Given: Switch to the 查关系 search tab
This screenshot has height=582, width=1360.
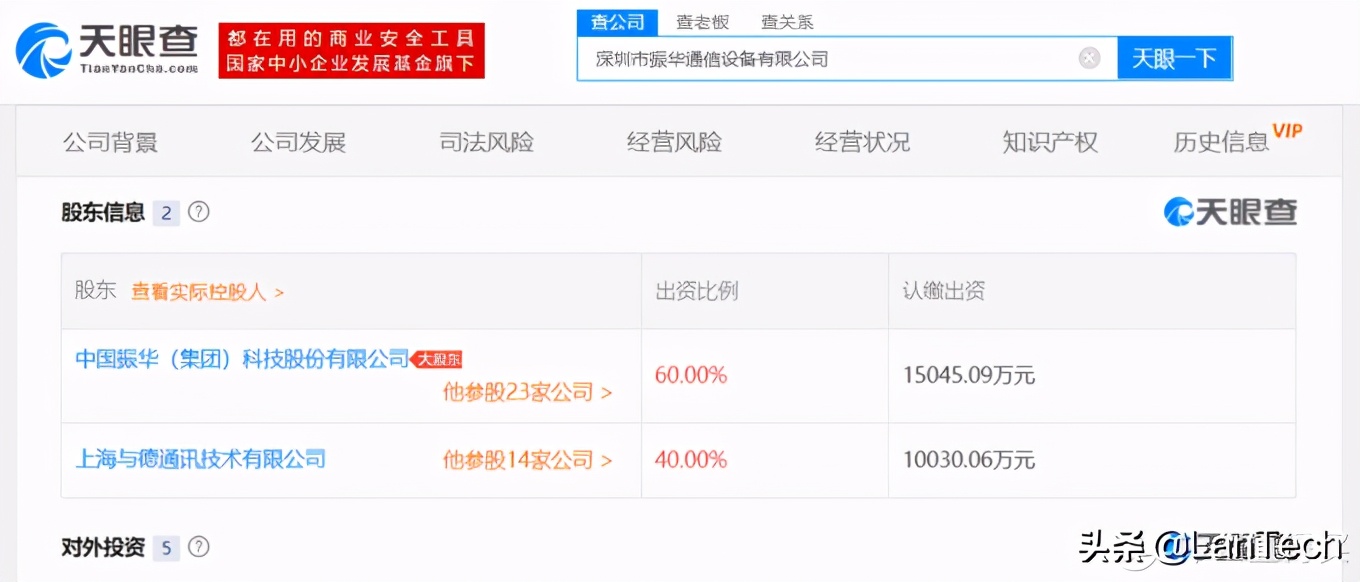Looking at the screenshot, I should click(x=786, y=22).
